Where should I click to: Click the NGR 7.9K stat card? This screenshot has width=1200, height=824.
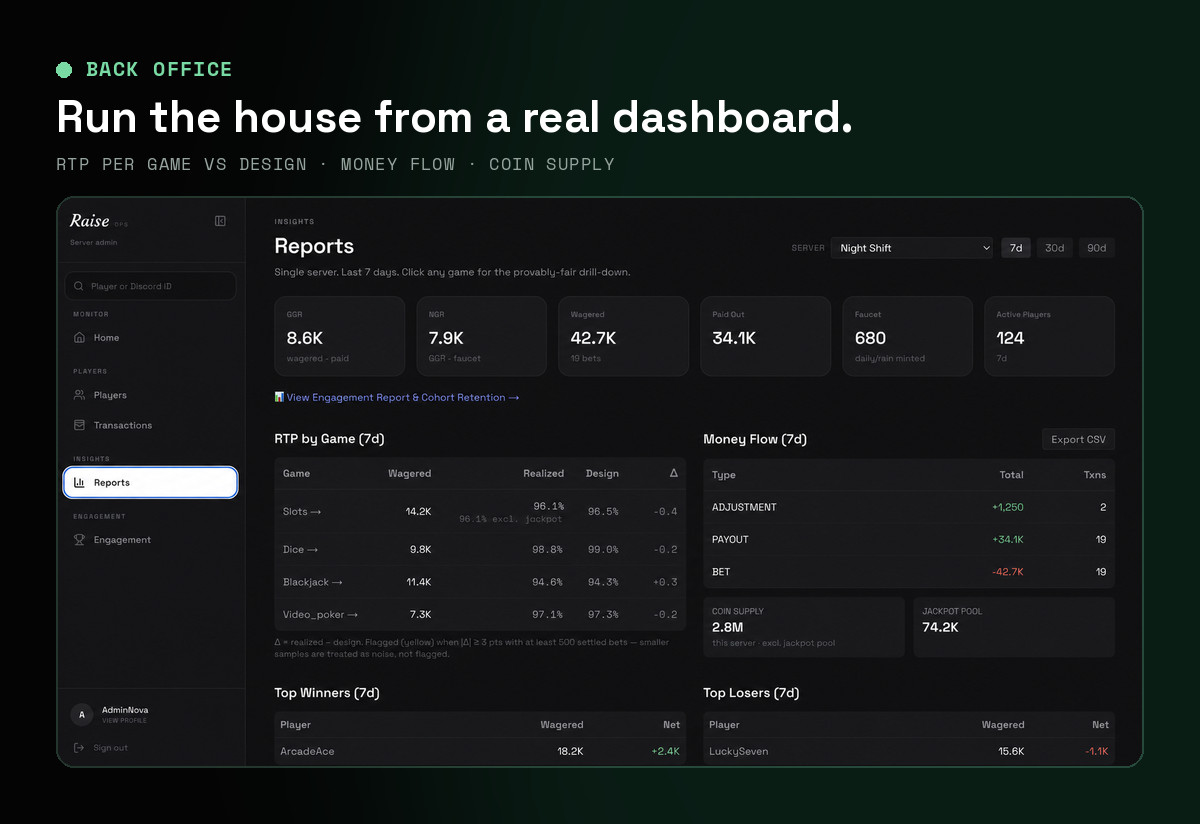[481, 336]
